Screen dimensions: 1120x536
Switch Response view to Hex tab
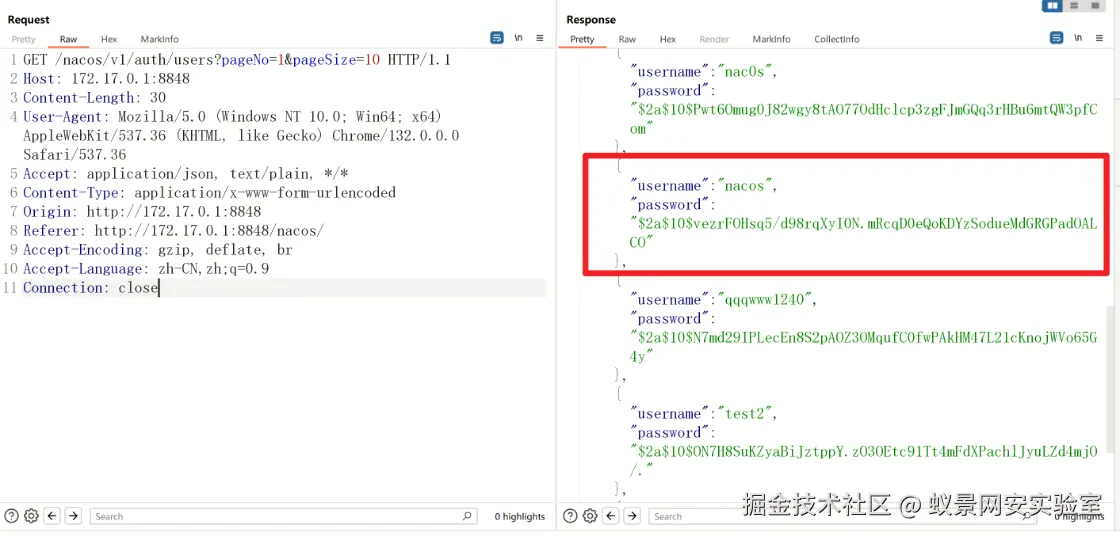point(668,39)
